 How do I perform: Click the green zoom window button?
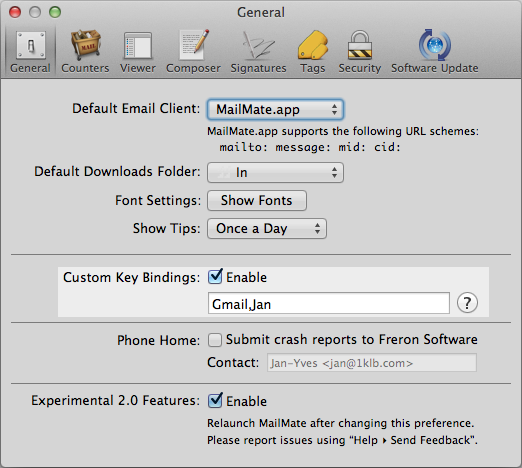coord(55,12)
